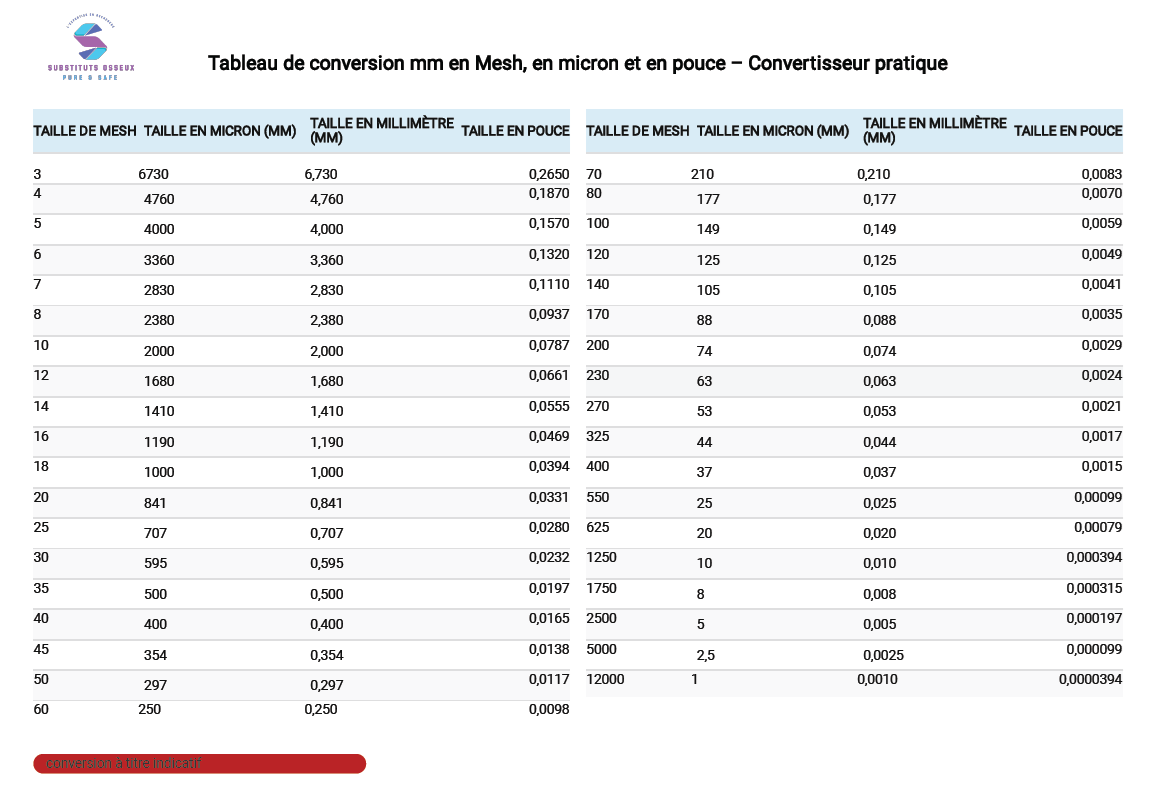
Task: Click the red 'conversion à titre indicatif' banner
Action: [199, 764]
